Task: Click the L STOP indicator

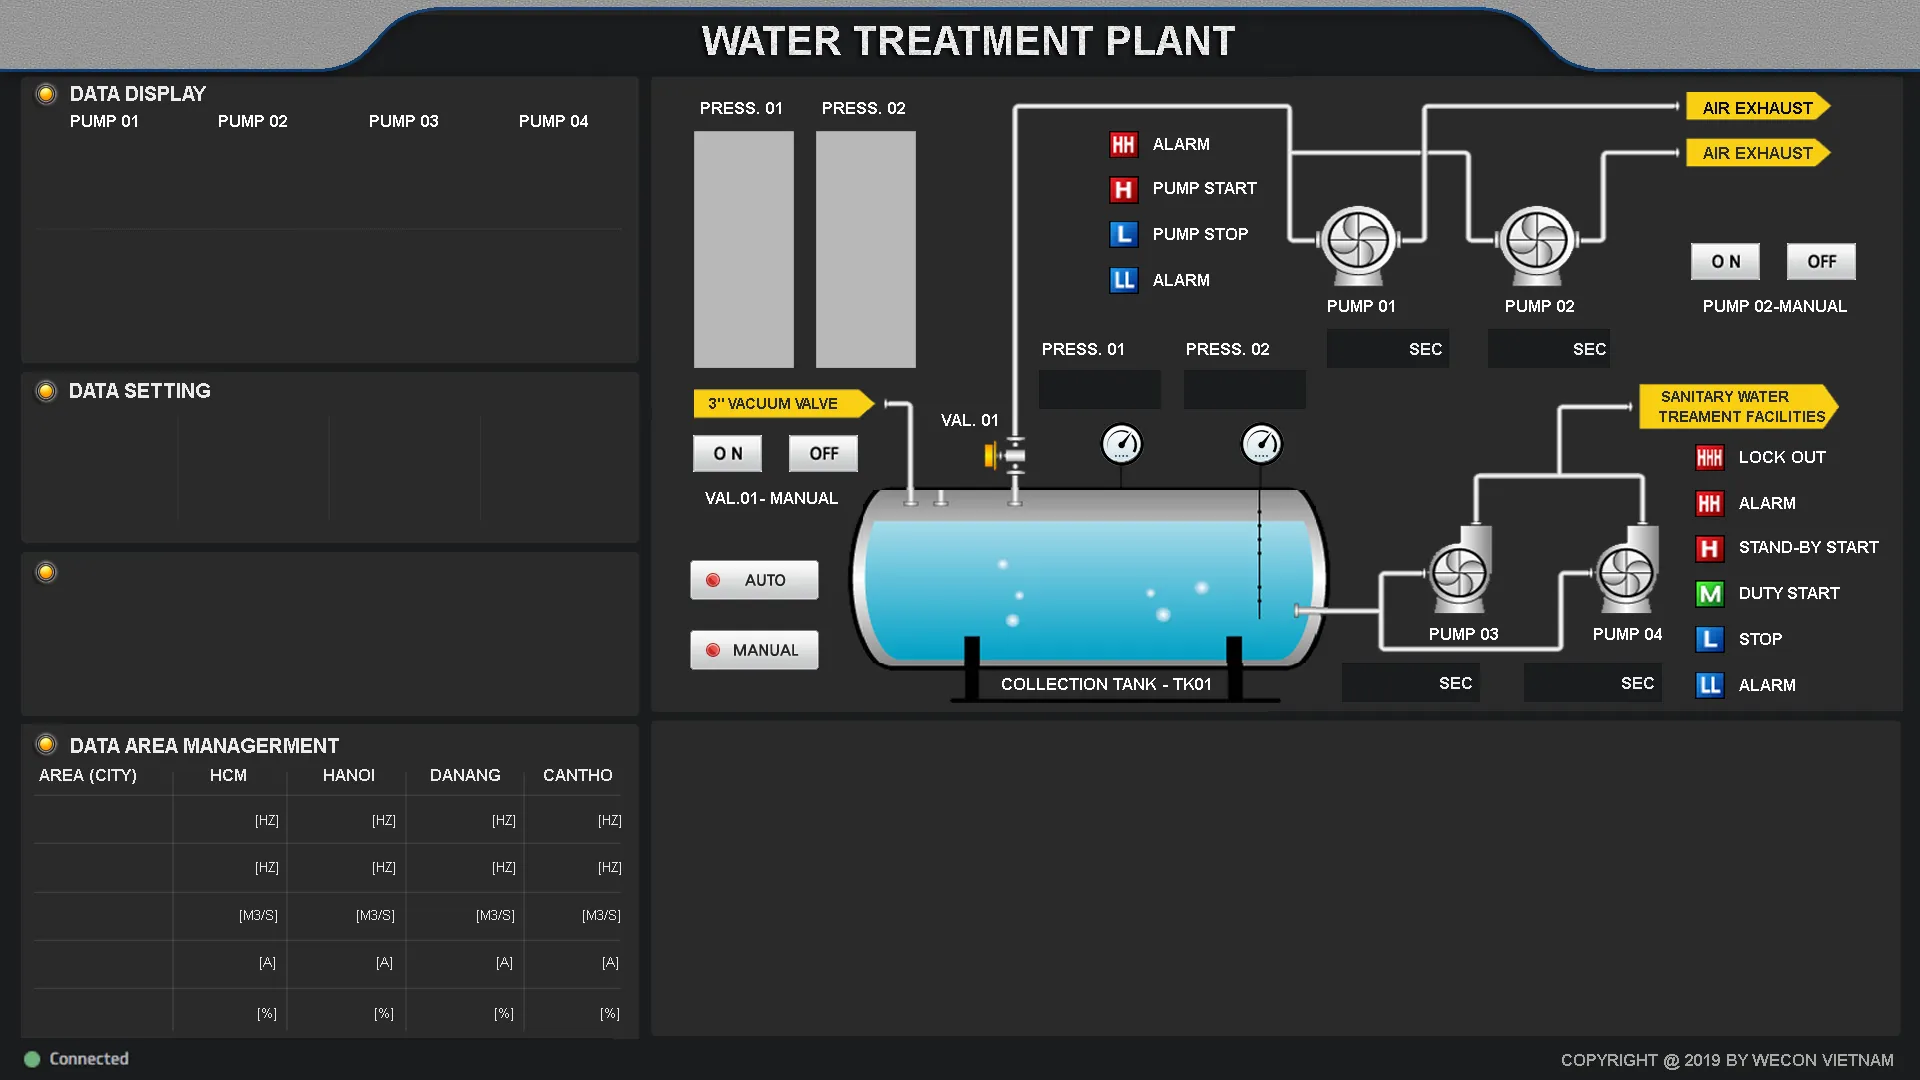Action: [1709, 639]
